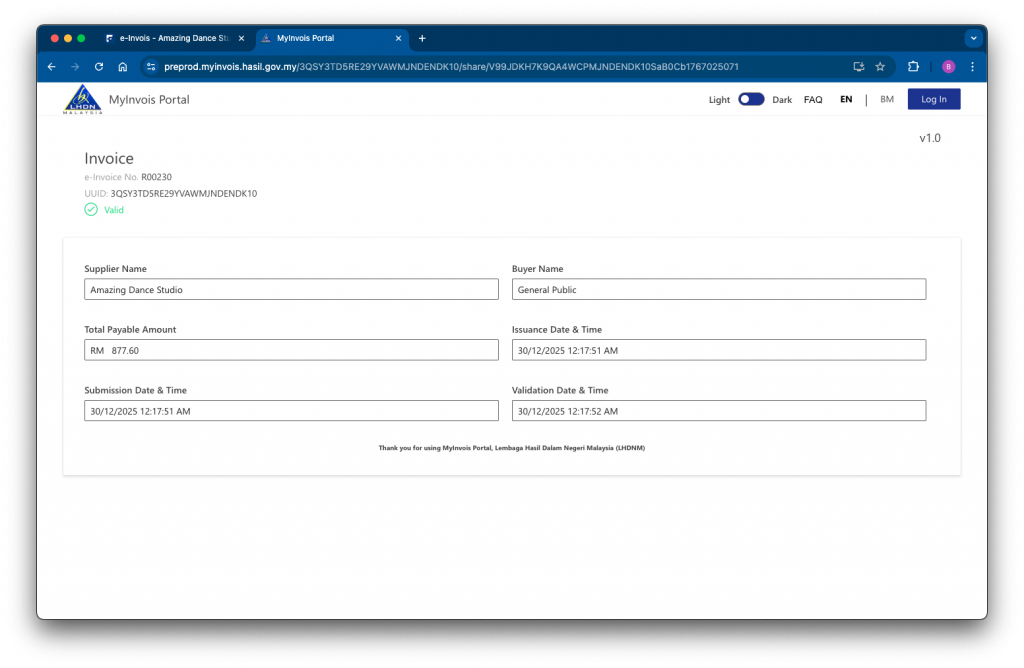Toggle the Light/Dark theme switch
This screenshot has height=668, width=1024.
tap(751, 99)
